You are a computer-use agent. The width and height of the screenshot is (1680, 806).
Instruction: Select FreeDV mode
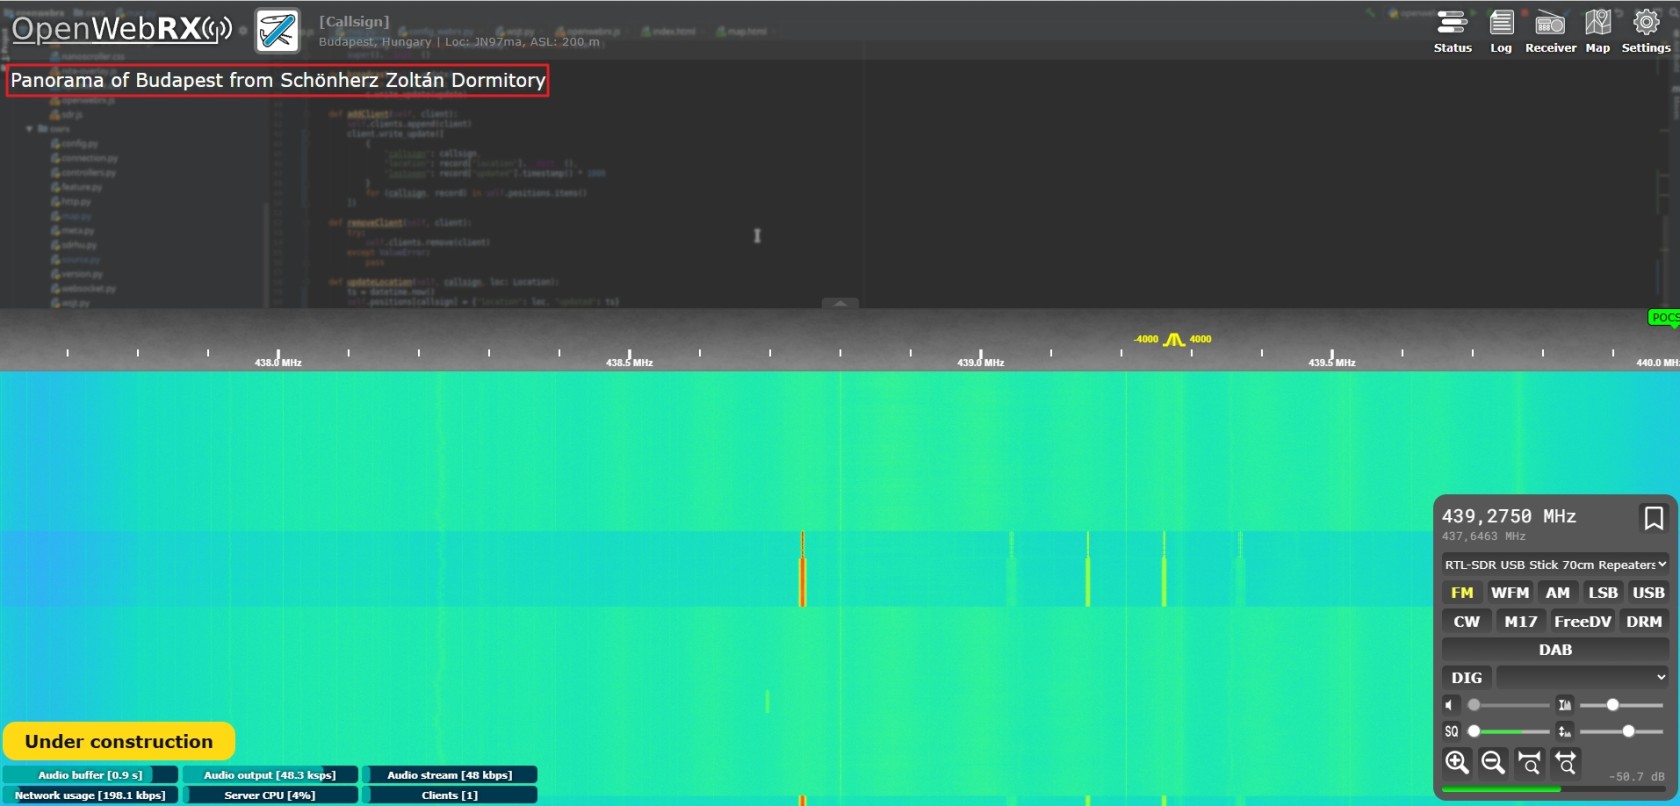pos(1583,622)
